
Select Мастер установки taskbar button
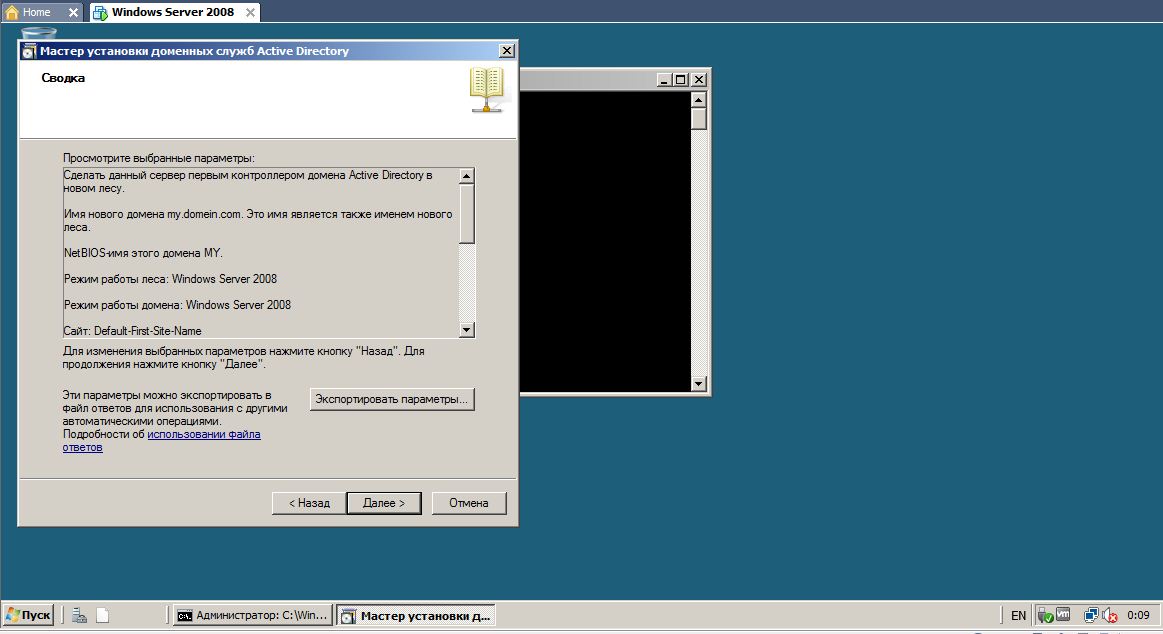[416, 615]
